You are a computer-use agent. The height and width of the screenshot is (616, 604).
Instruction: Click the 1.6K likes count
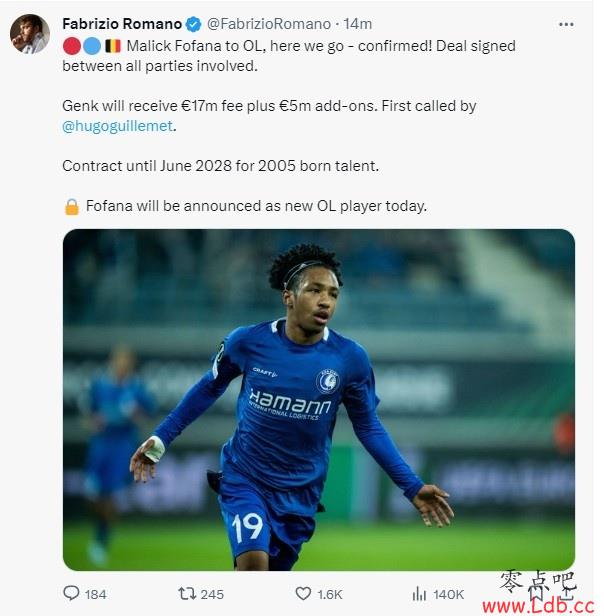click(330, 594)
